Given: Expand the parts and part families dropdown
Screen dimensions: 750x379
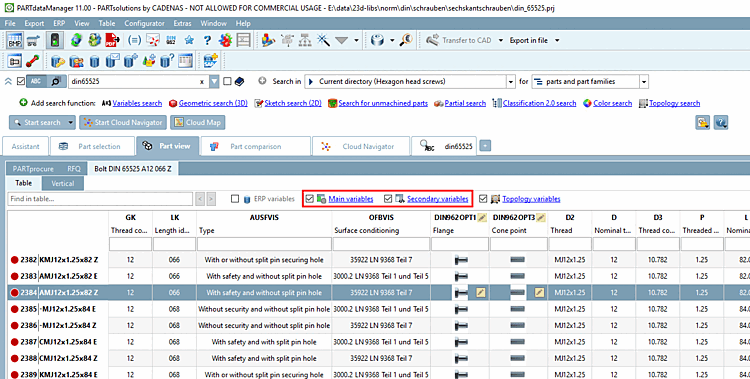Looking at the screenshot, I should coord(644,82).
